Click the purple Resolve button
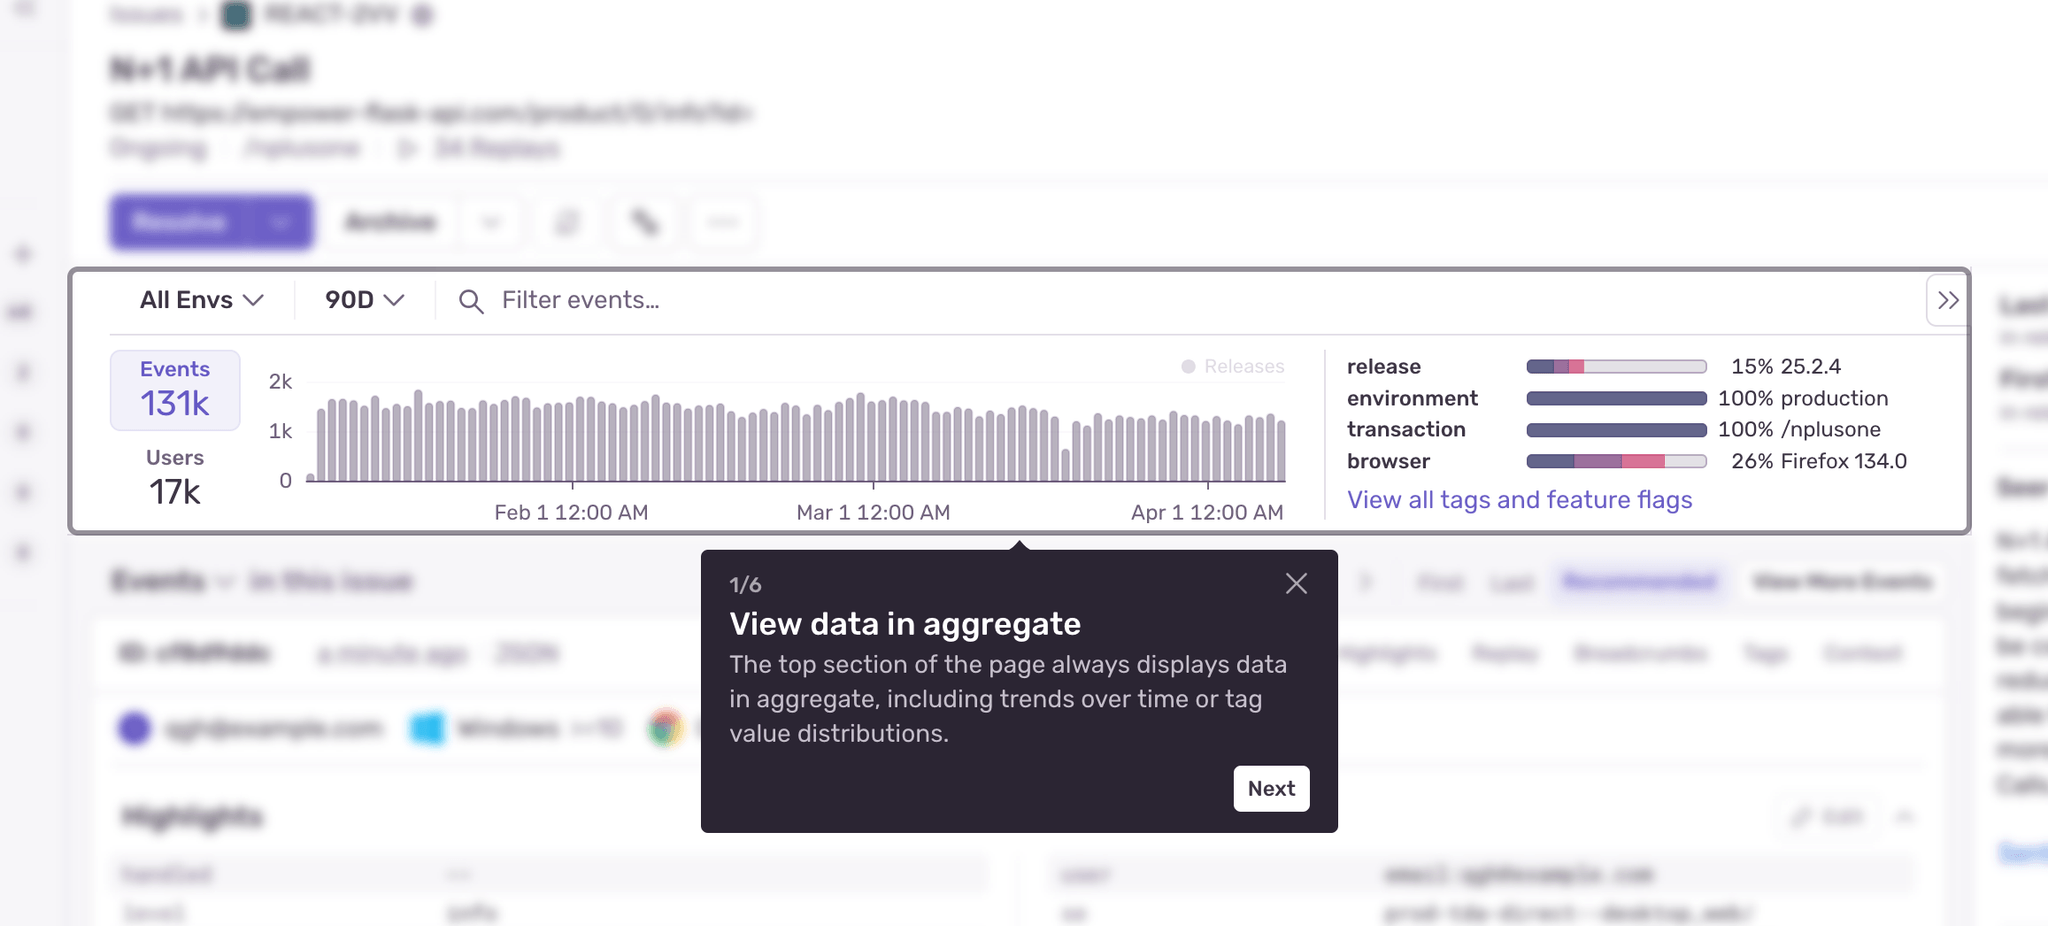Viewport: 2048px width, 926px height. [x=180, y=222]
